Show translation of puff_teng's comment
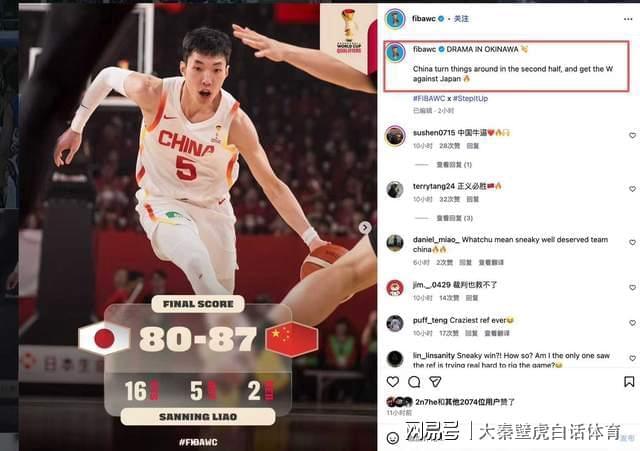Viewport: 640px width, 451px height. click(496, 333)
